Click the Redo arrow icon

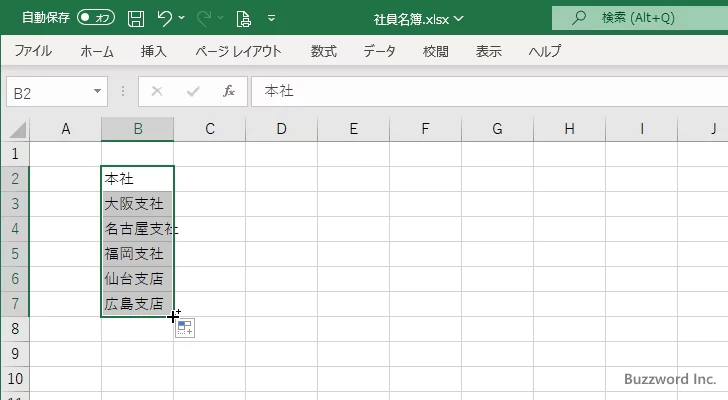[203, 19]
